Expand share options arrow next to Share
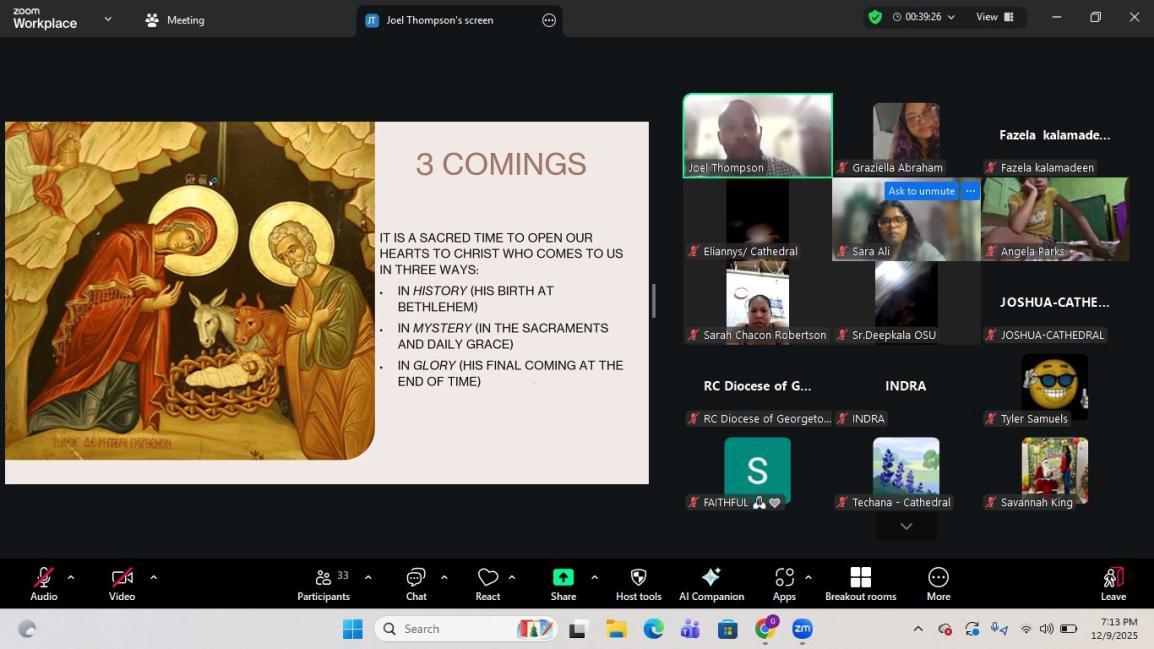Viewport: 1154px width, 649px height. [594, 578]
